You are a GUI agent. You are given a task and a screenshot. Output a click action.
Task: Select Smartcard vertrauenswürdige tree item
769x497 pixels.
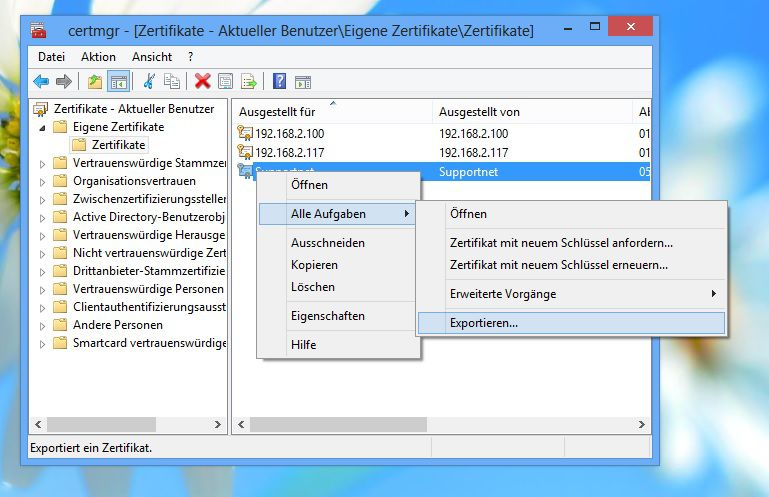coord(150,343)
